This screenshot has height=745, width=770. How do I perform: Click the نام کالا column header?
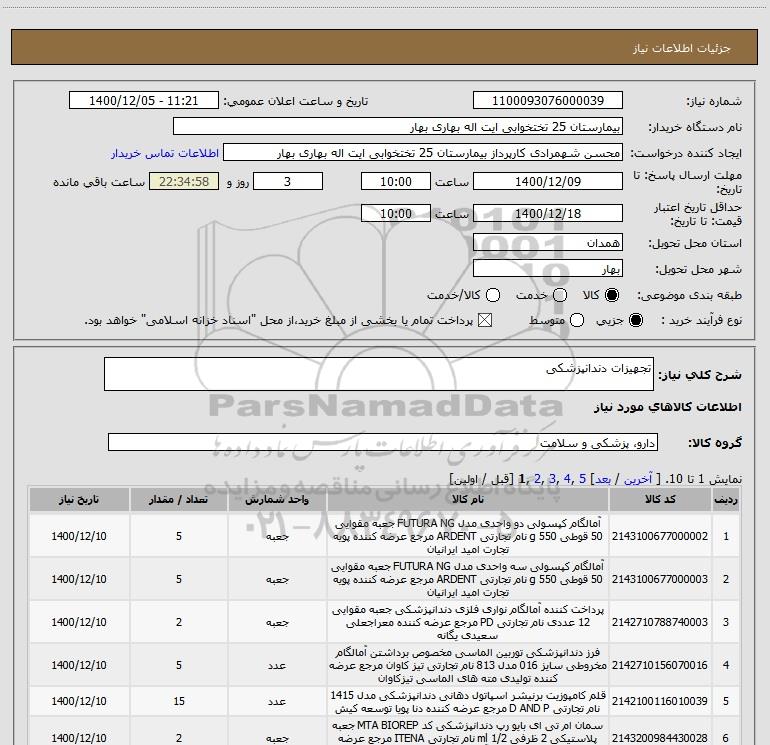468,499
